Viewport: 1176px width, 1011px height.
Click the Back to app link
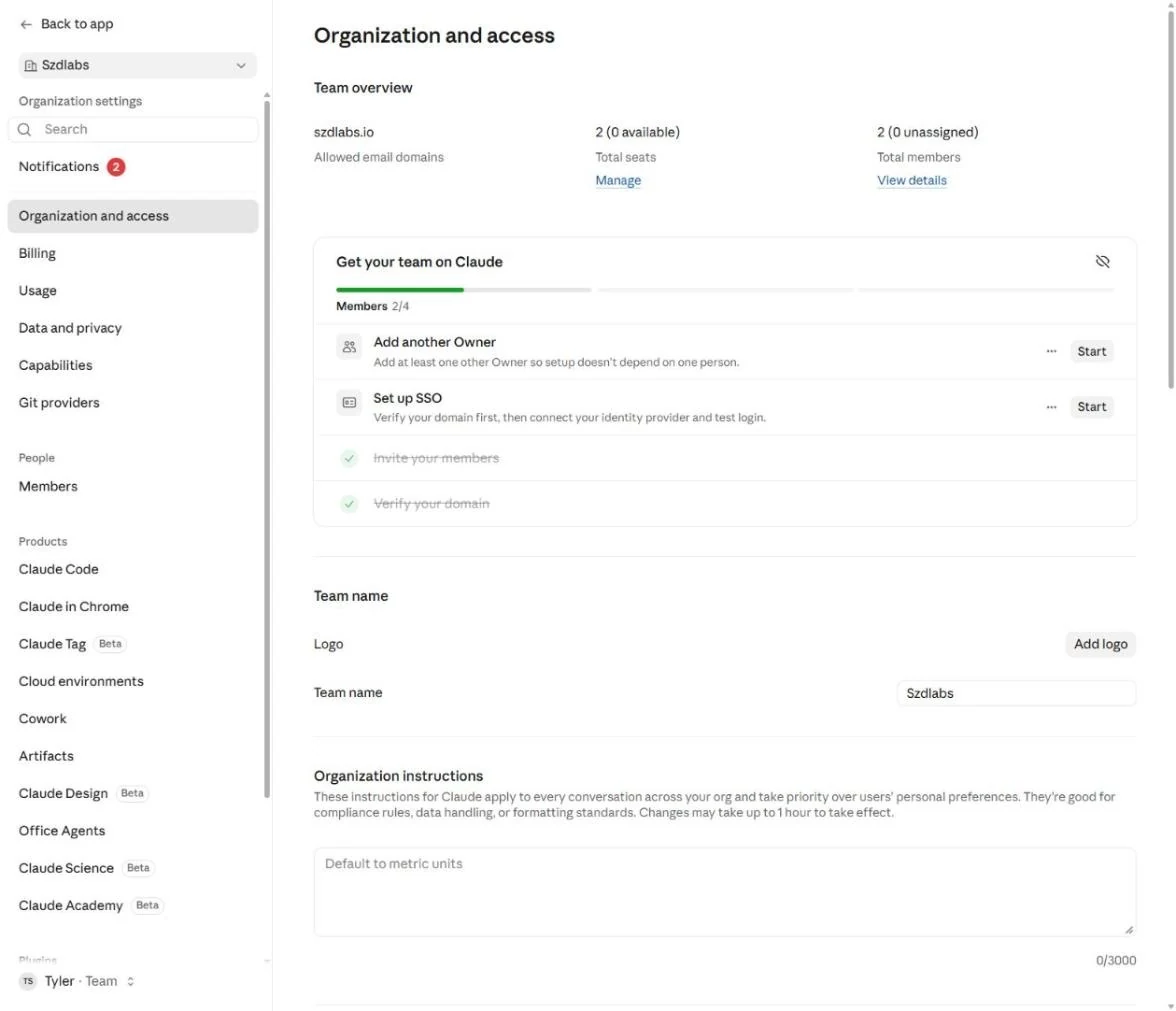[x=67, y=24]
